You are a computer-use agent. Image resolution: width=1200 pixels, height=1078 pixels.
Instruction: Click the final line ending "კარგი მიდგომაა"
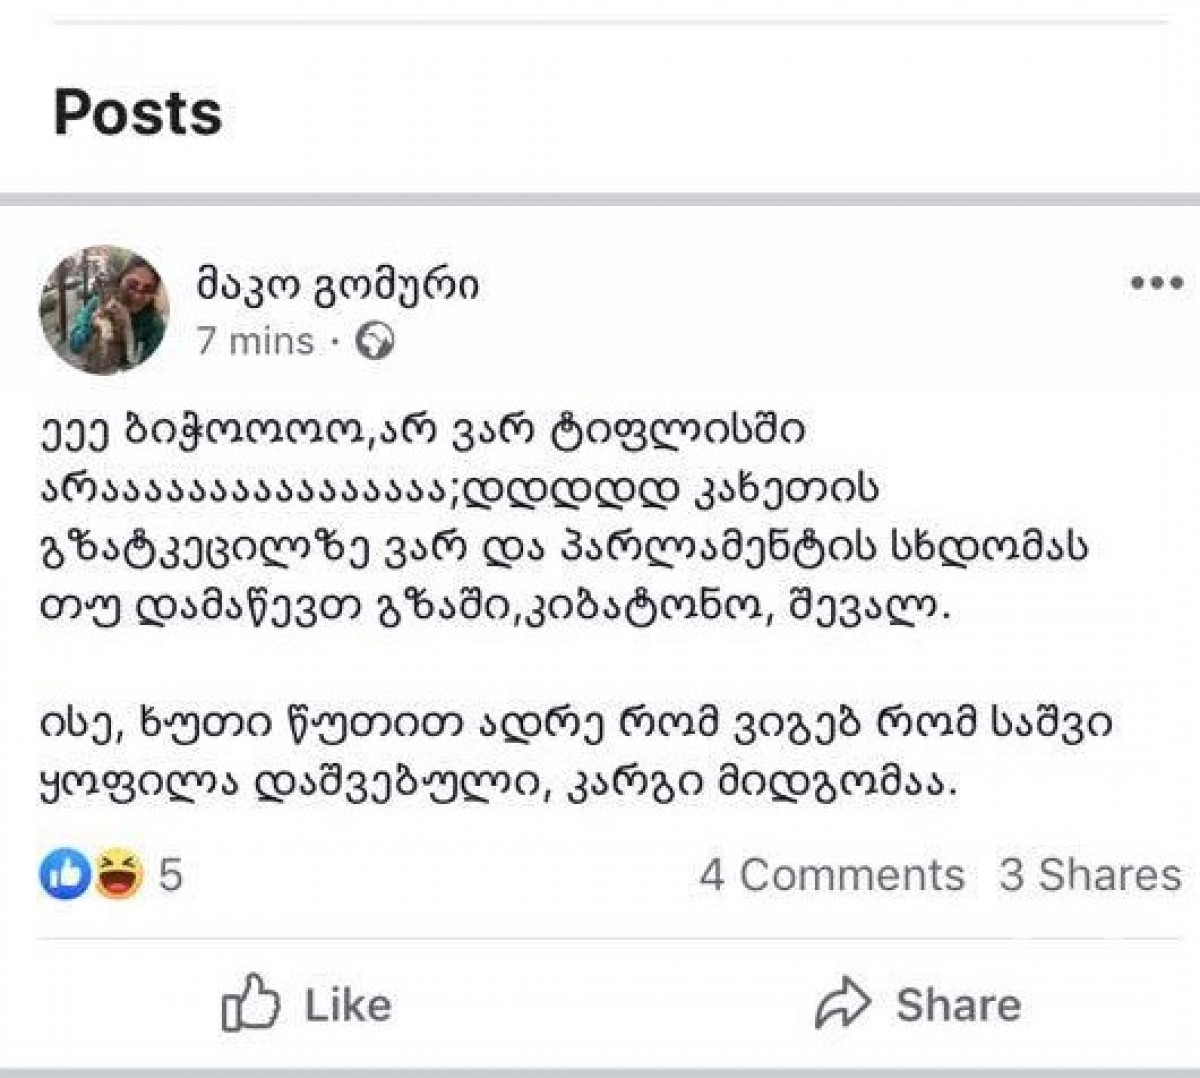pos(500,783)
